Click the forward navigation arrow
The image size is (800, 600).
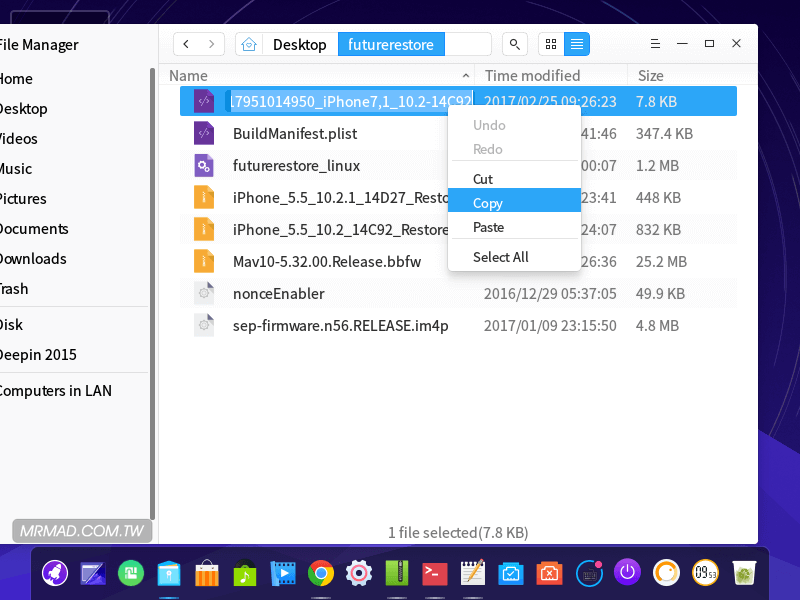pyautogui.click(x=211, y=44)
